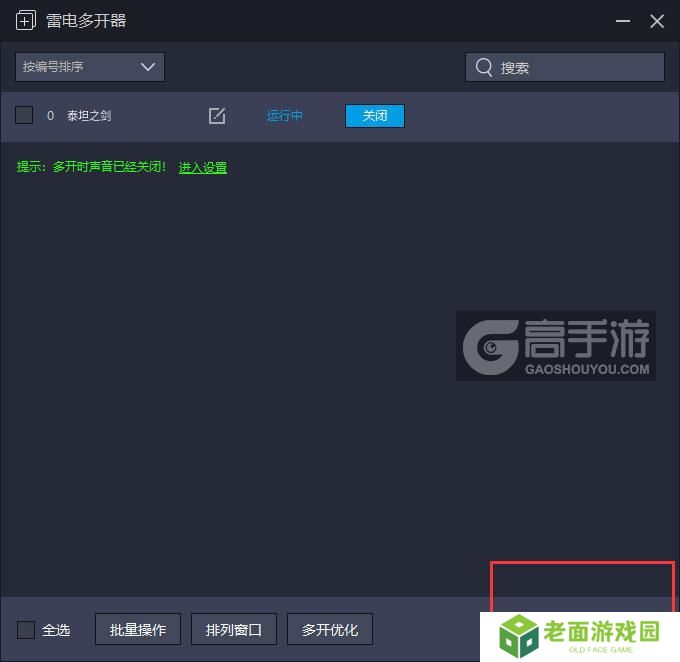Close the 雷电多开器 window
680x662 pixels.
tap(657, 21)
